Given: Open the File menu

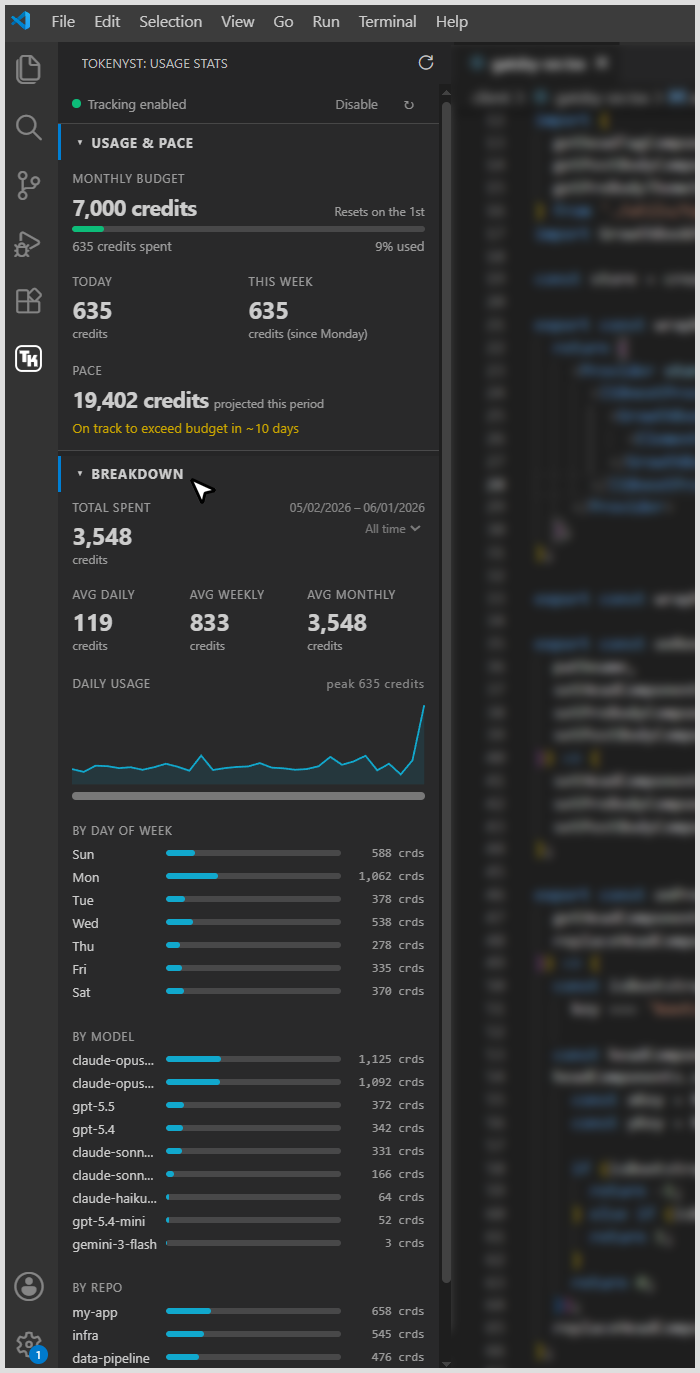Looking at the screenshot, I should click(63, 21).
